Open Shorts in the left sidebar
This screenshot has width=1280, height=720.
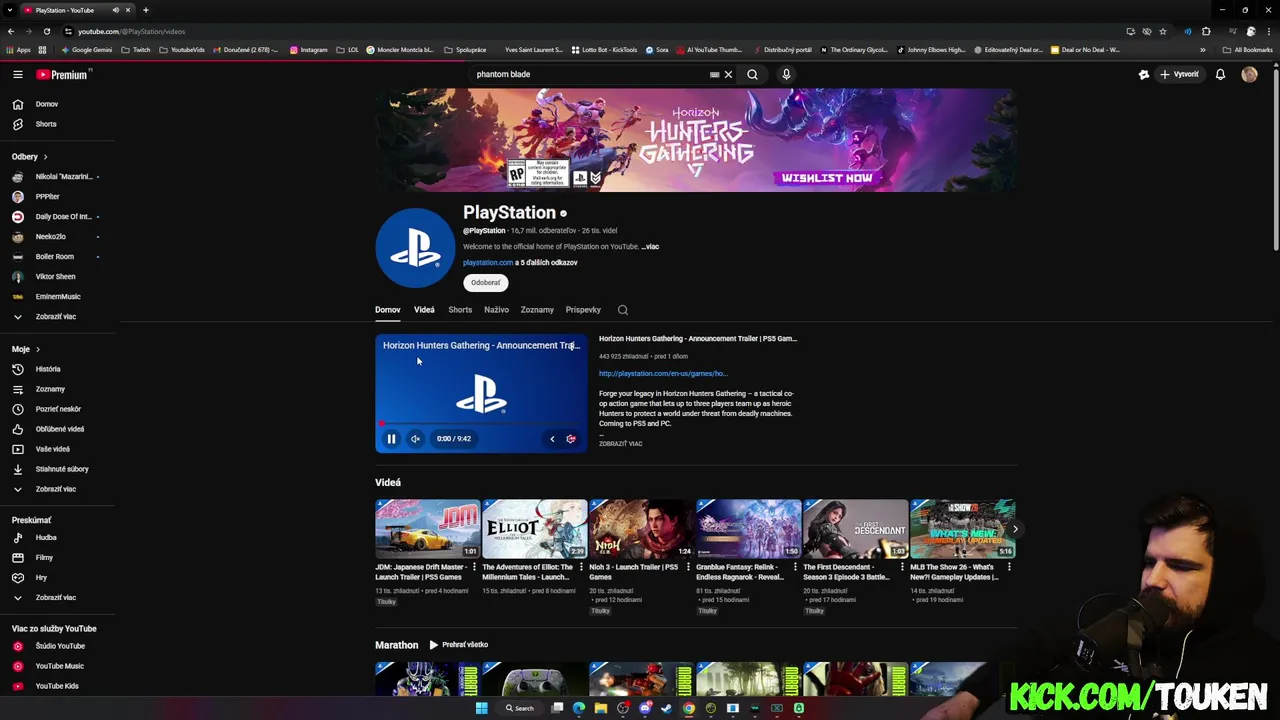click(x=46, y=124)
